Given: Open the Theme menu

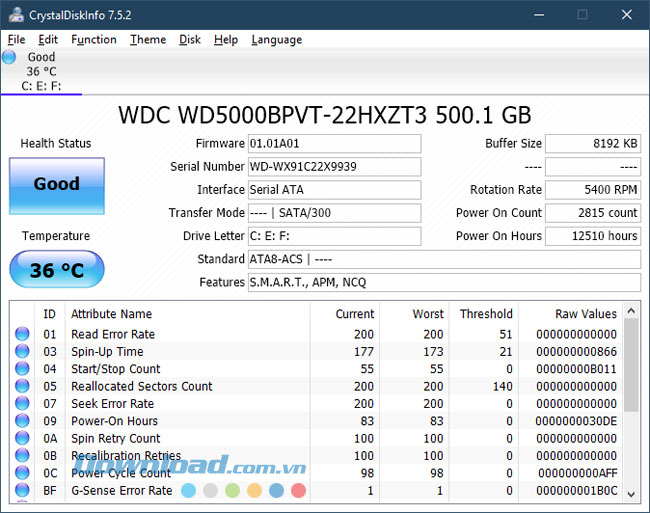Looking at the screenshot, I should 148,40.
